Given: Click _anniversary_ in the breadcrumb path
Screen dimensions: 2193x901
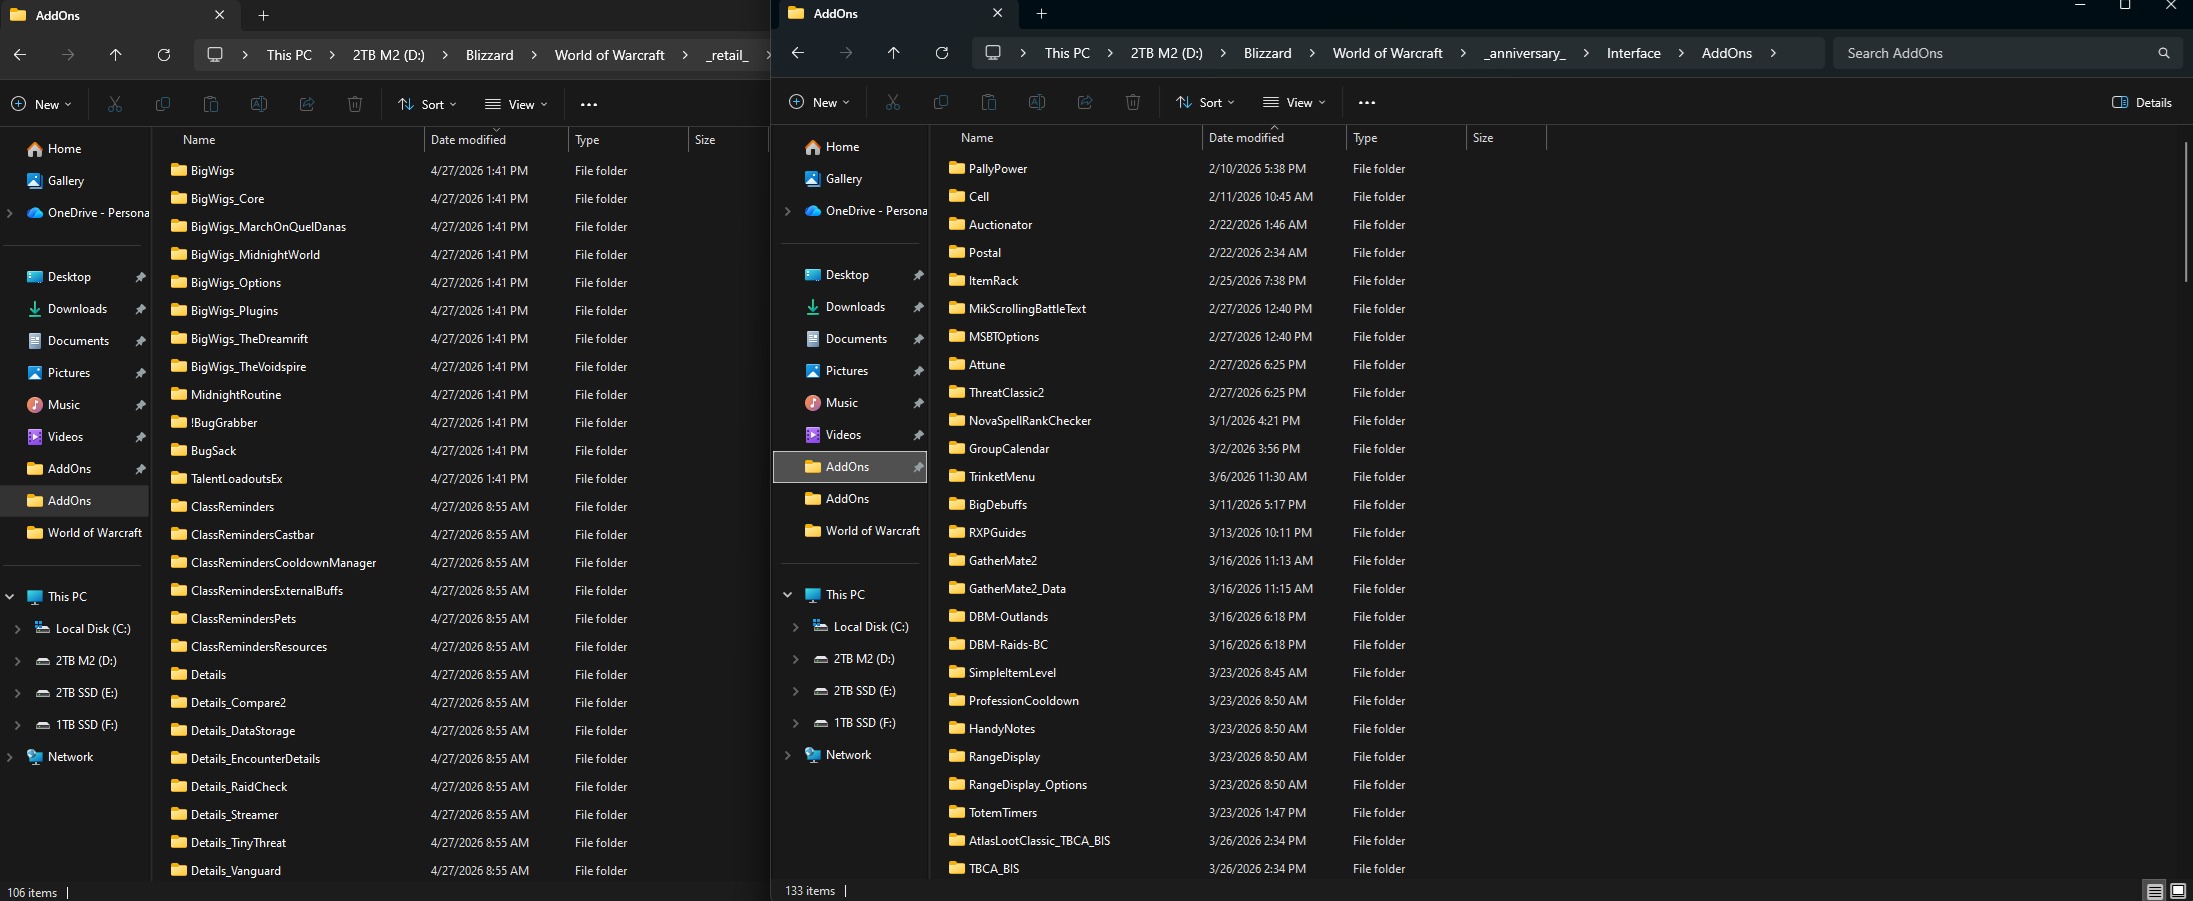Looking at the screenshot, I should point(1524,53).
